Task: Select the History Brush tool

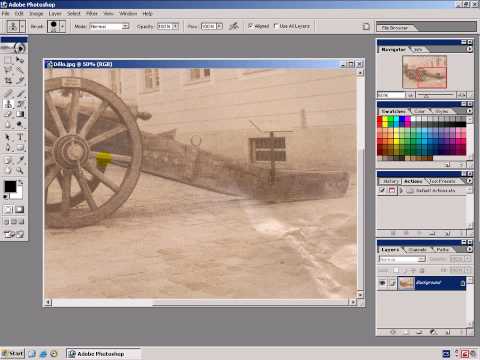Action: coord(20,104)
